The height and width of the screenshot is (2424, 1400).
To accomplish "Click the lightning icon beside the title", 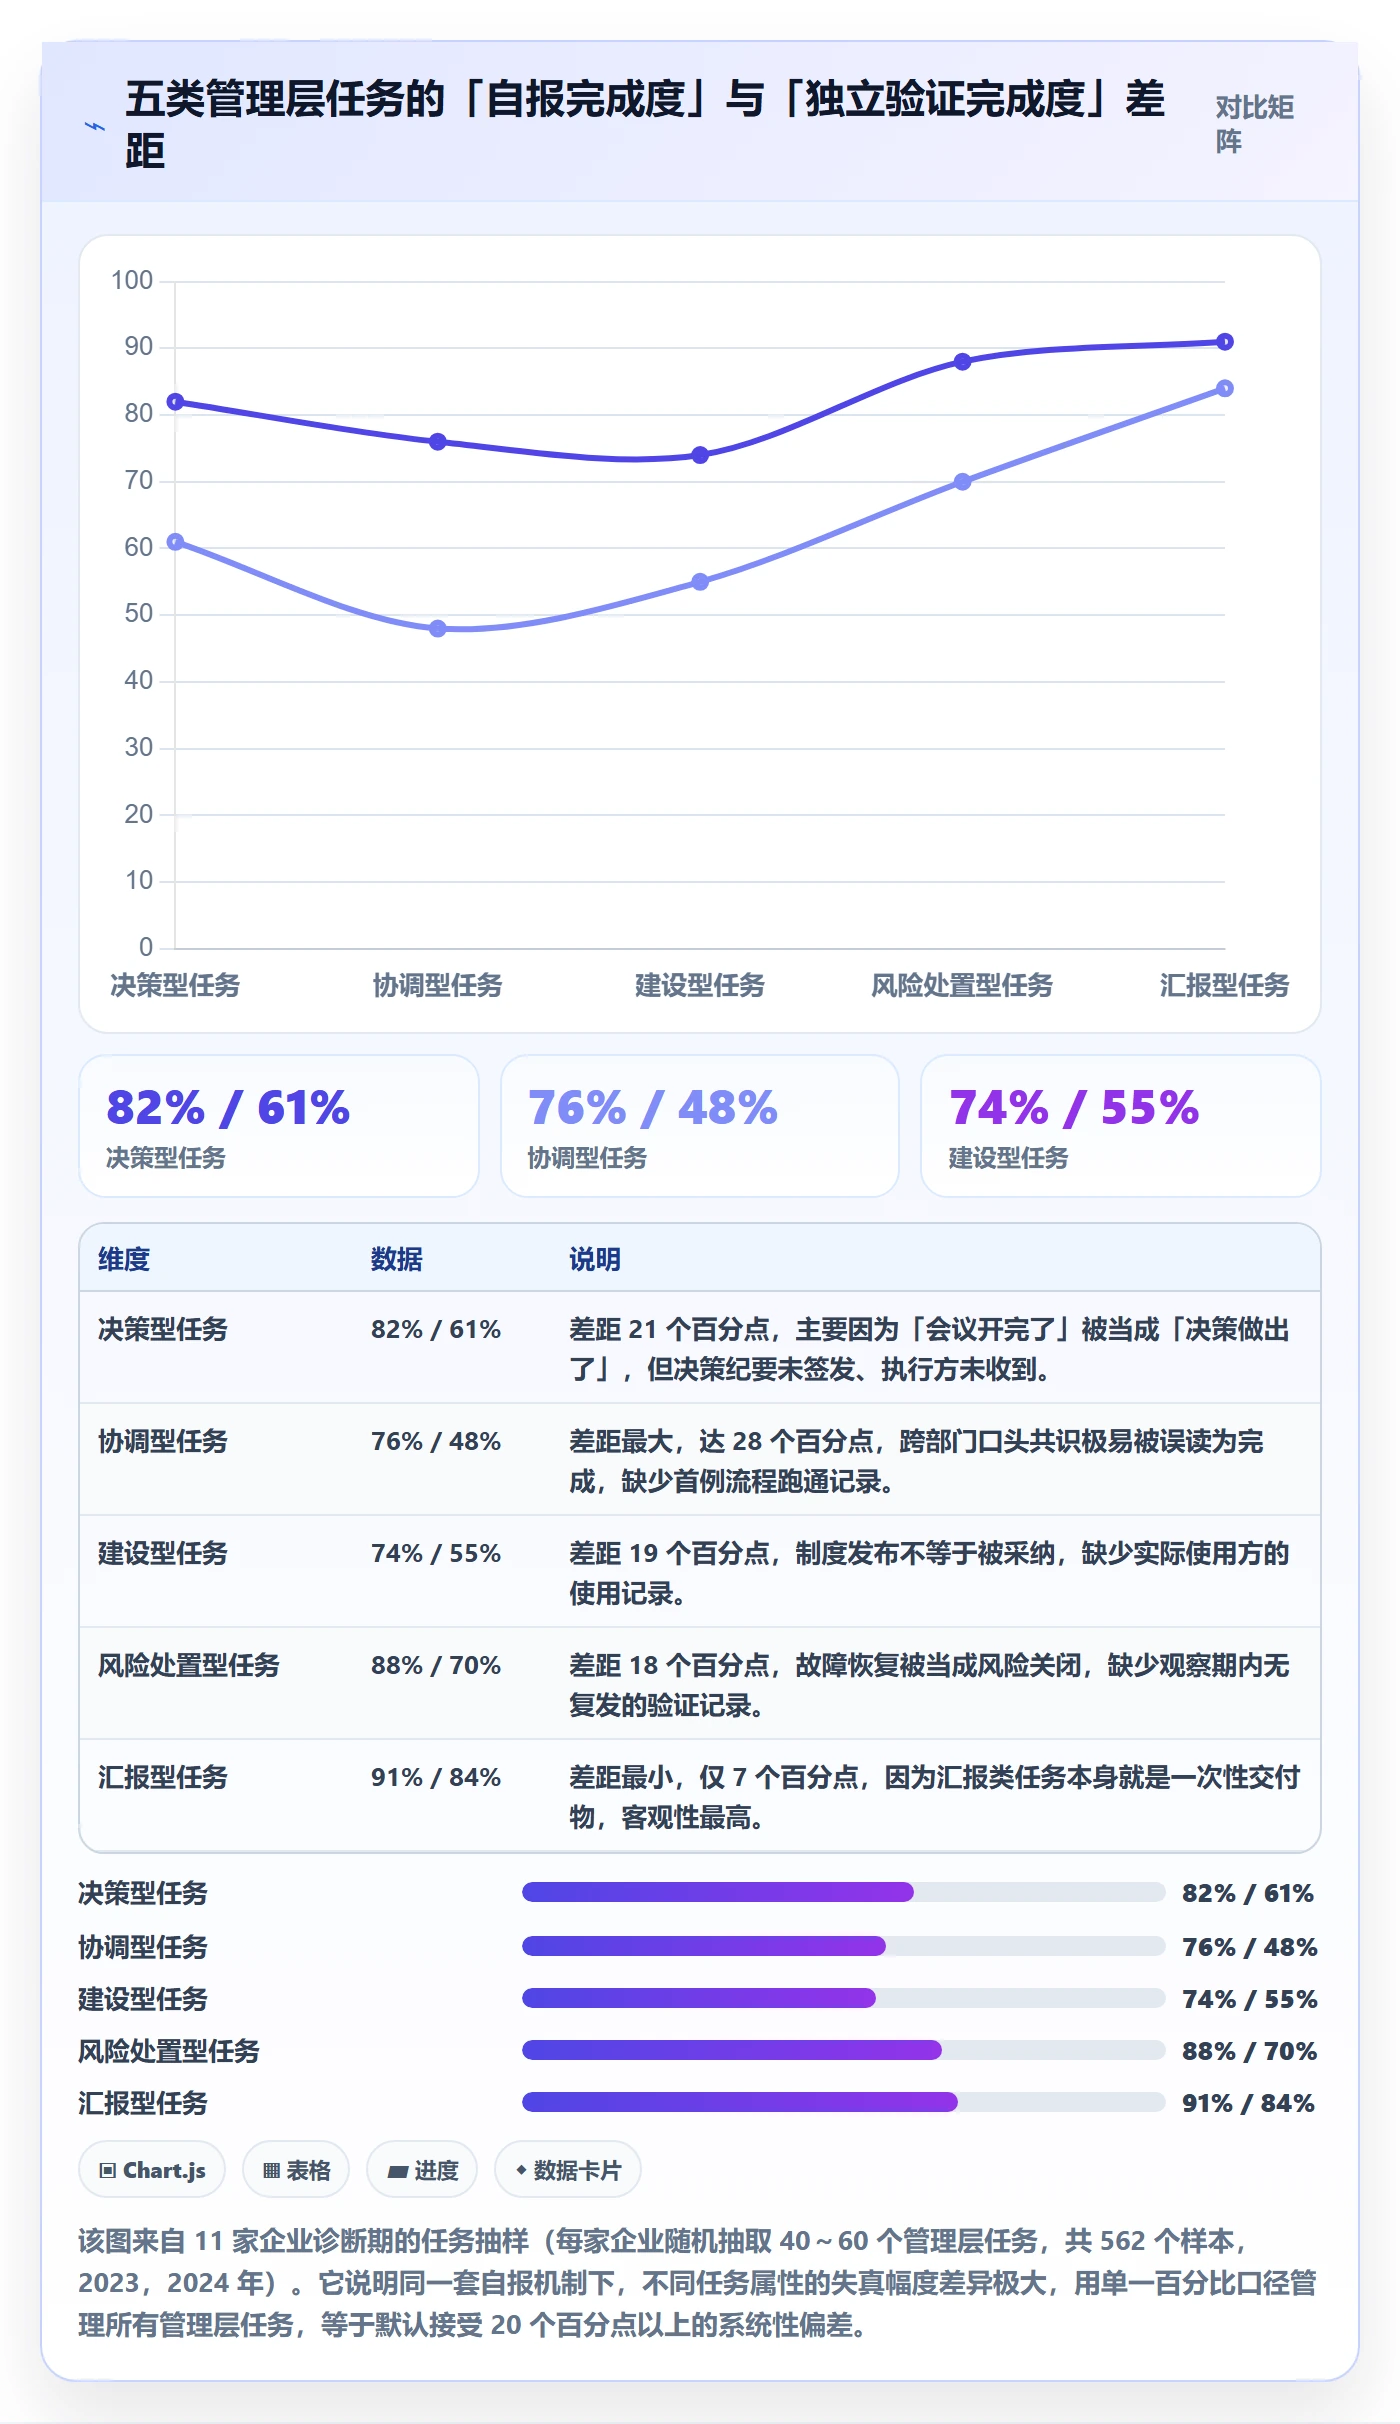I will coord(95,127).
